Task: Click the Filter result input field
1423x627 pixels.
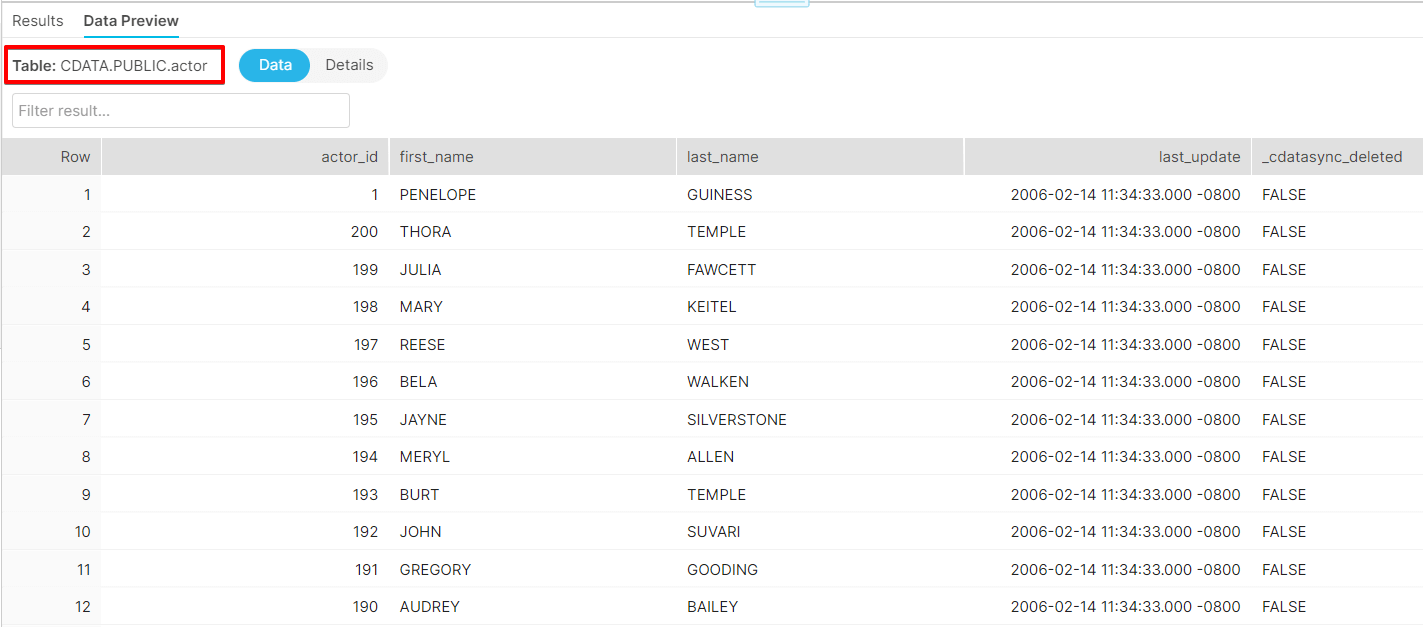Action: pyautogui.click(x=181, y=111)
